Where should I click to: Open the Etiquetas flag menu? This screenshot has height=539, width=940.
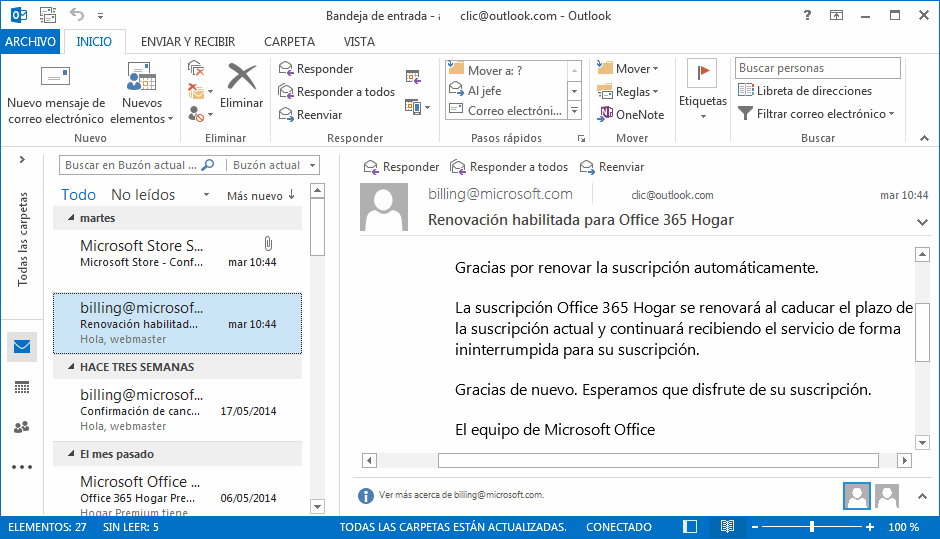[x=703, y=90]
